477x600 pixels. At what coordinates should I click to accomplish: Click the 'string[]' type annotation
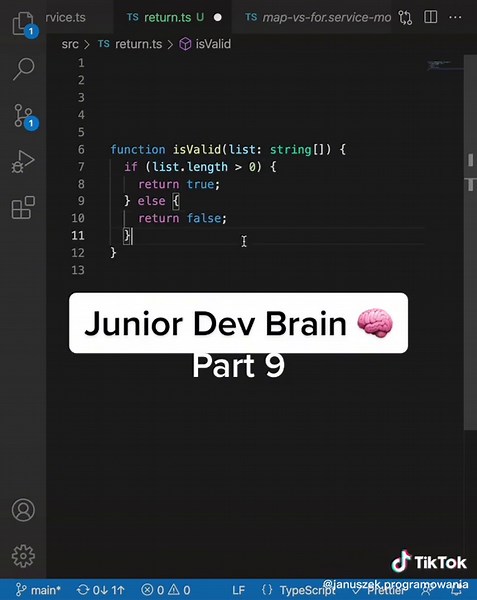click(297, 149)
